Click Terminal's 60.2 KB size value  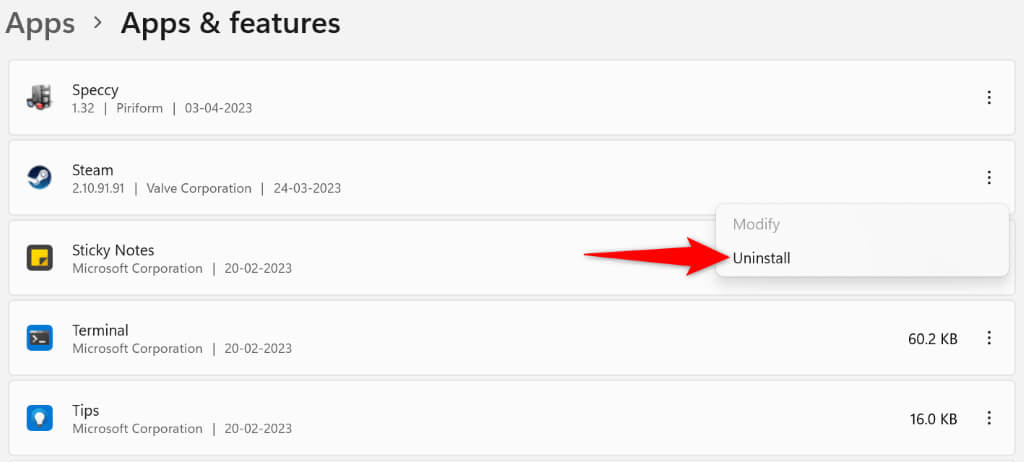pos(932,339)
